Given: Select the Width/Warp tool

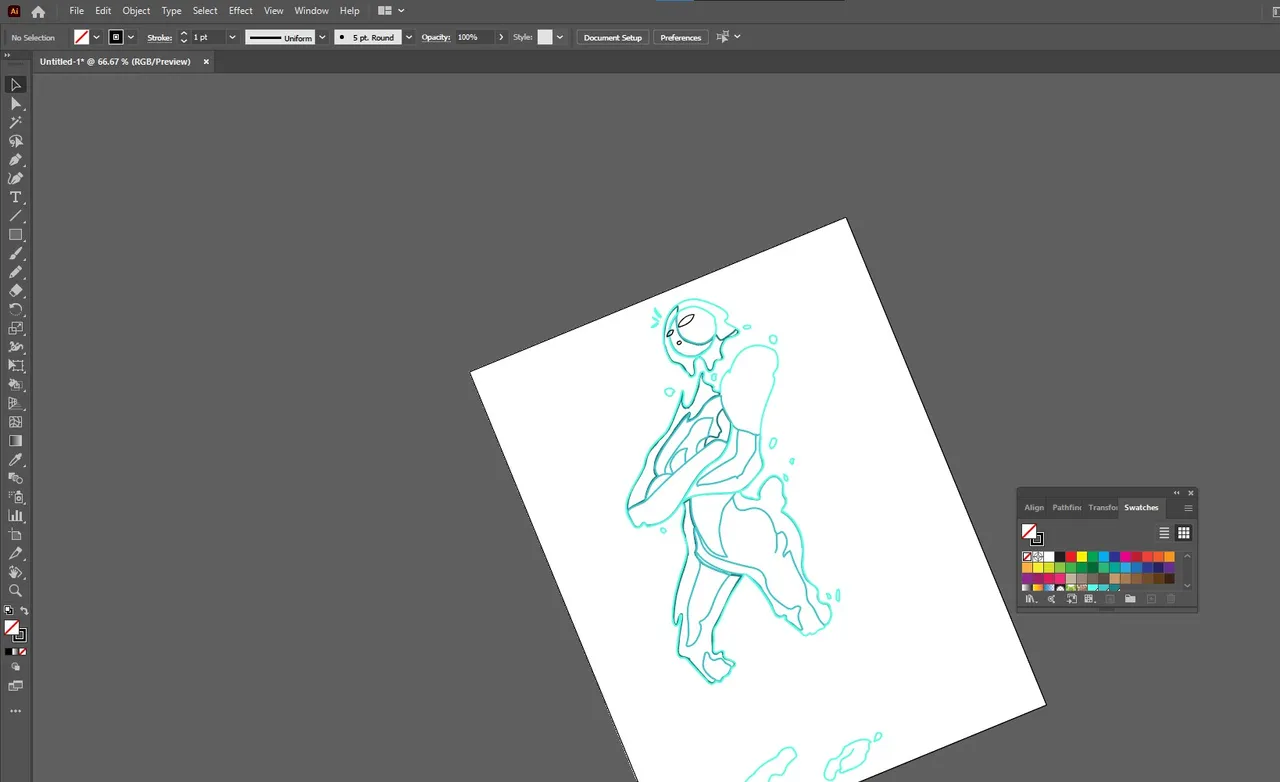Looking at the screenshot, I should (15, 347).
